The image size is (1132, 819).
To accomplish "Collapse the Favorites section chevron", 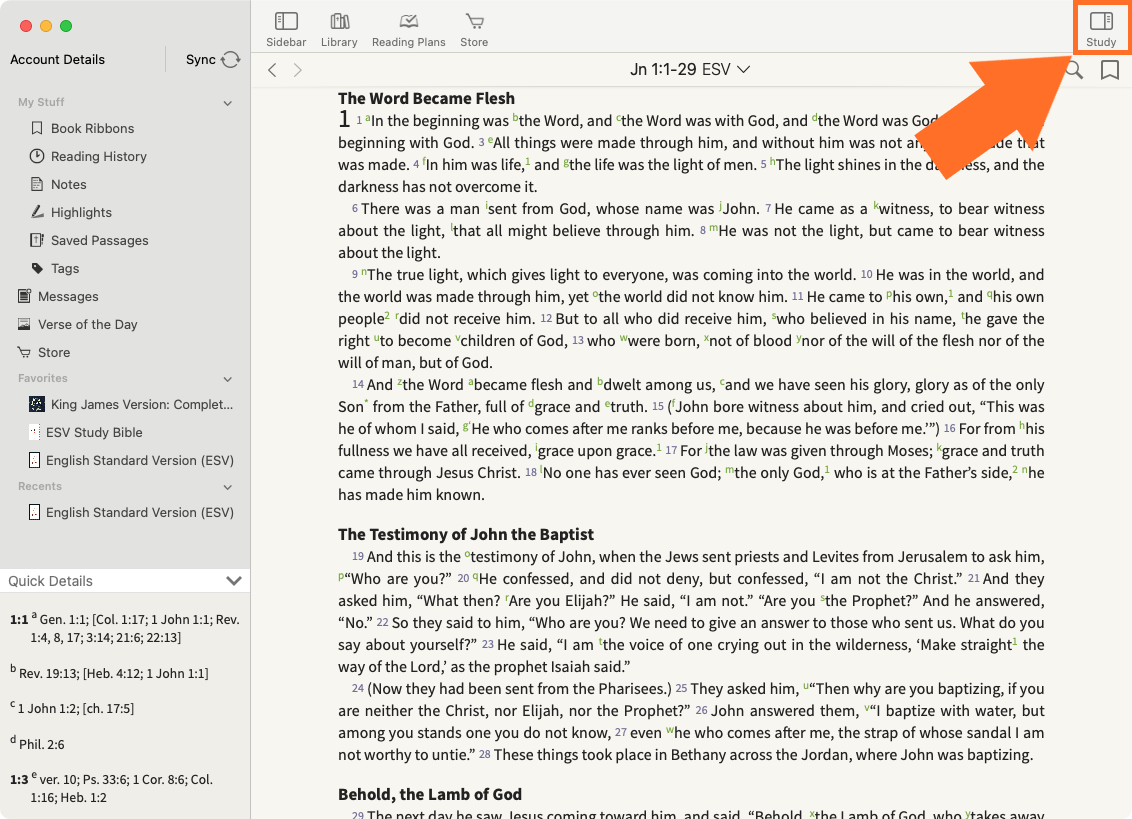I will point(227,379).
